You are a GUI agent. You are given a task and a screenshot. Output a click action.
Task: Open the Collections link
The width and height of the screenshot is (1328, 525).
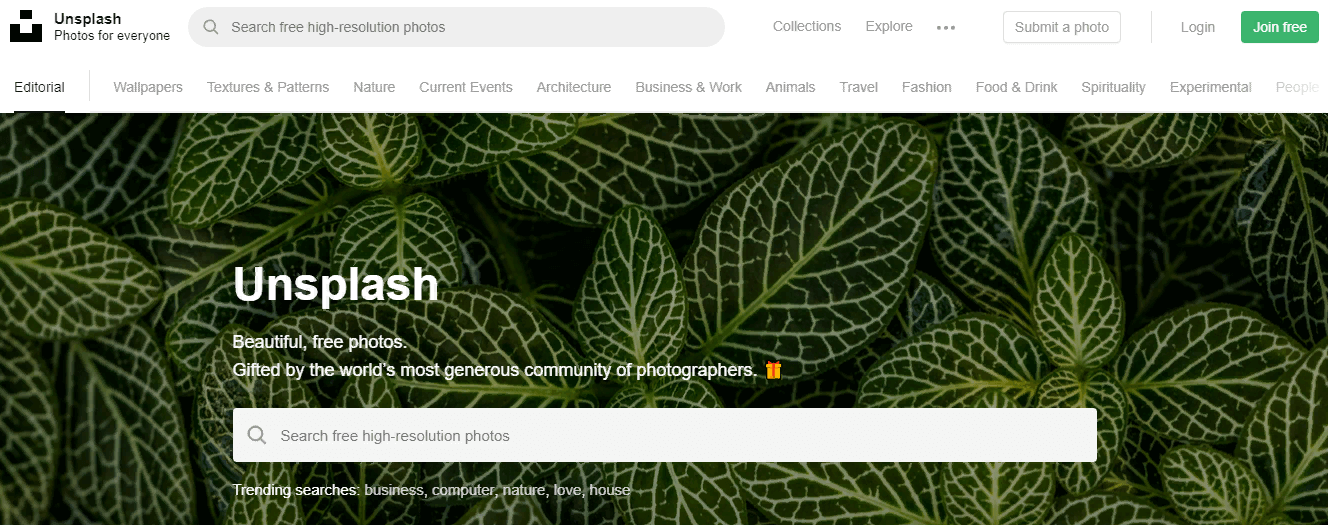tap(807, 26)
